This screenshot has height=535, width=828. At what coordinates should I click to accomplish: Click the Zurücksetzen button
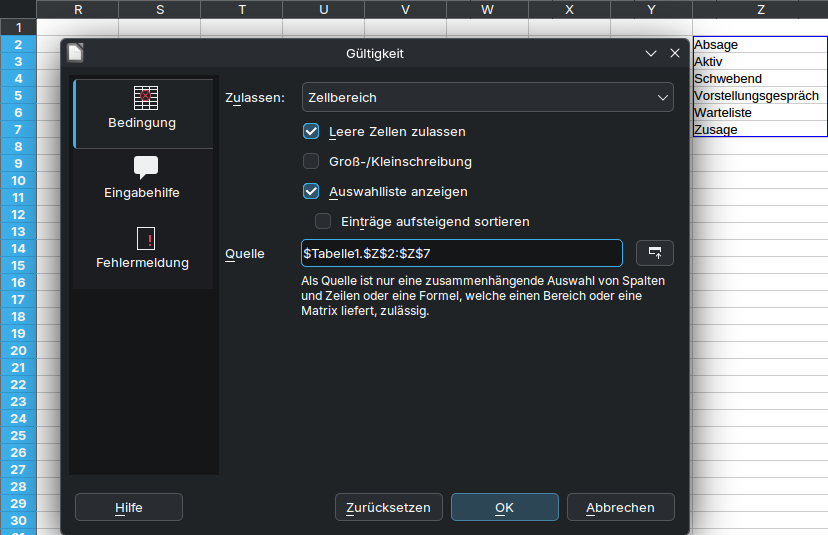click(389, 507)
